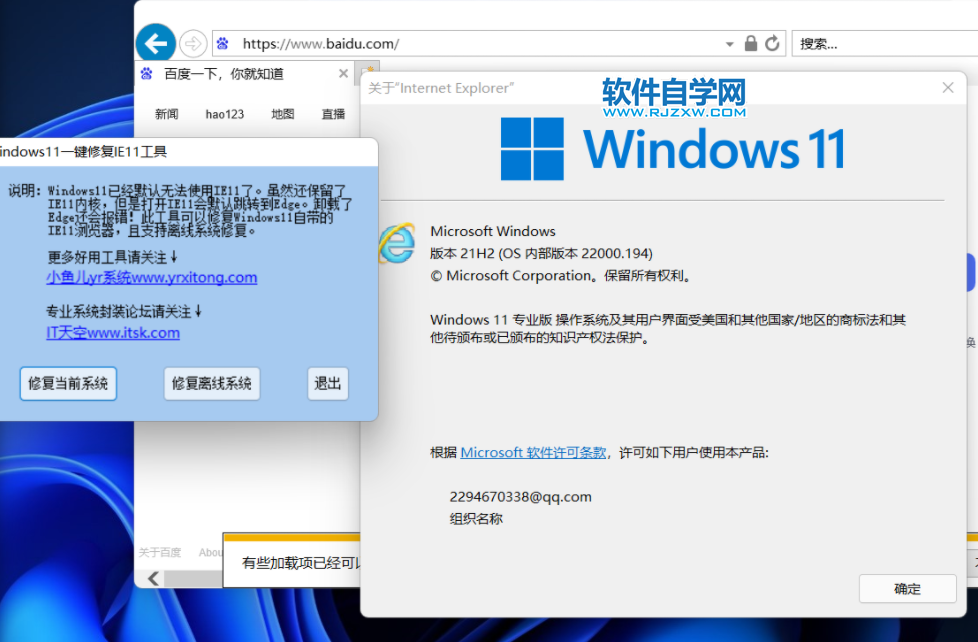978x642 pixels.
Task: Click the 修复当前系统 button
Action: pos(68,383)
